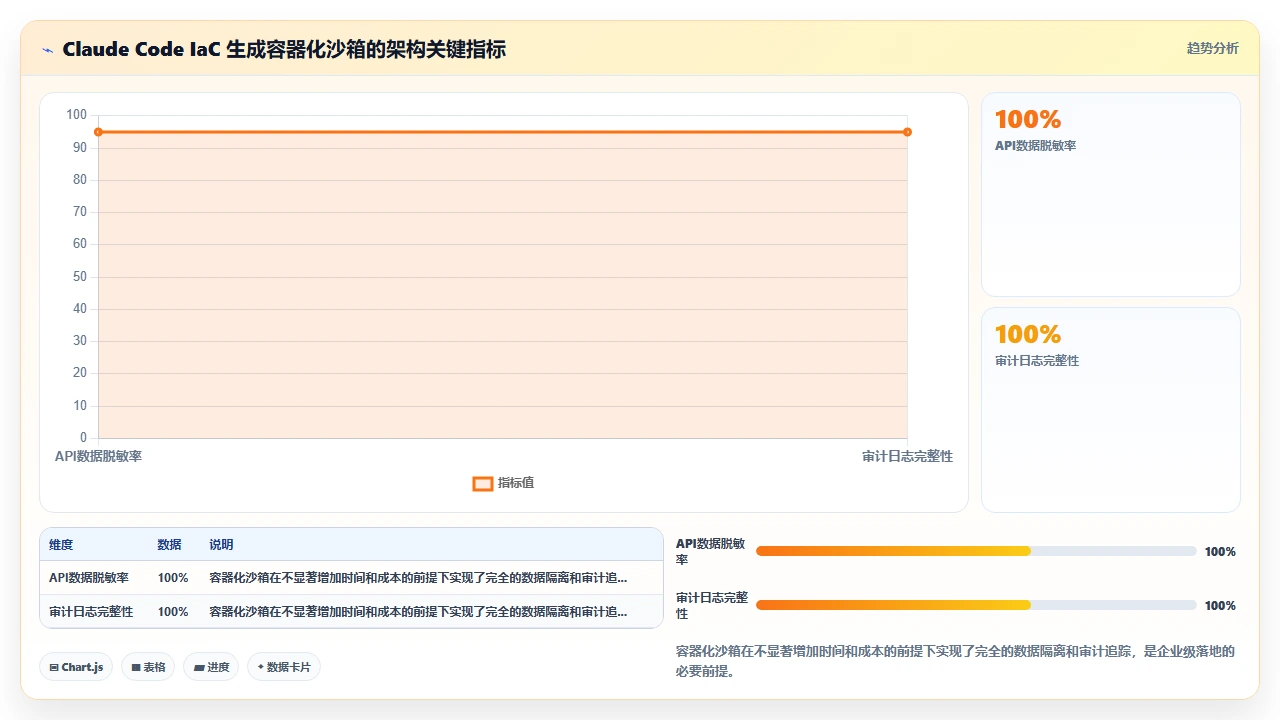
Task: Open the 趋势分析 link in header
Action: (1212, 48)
